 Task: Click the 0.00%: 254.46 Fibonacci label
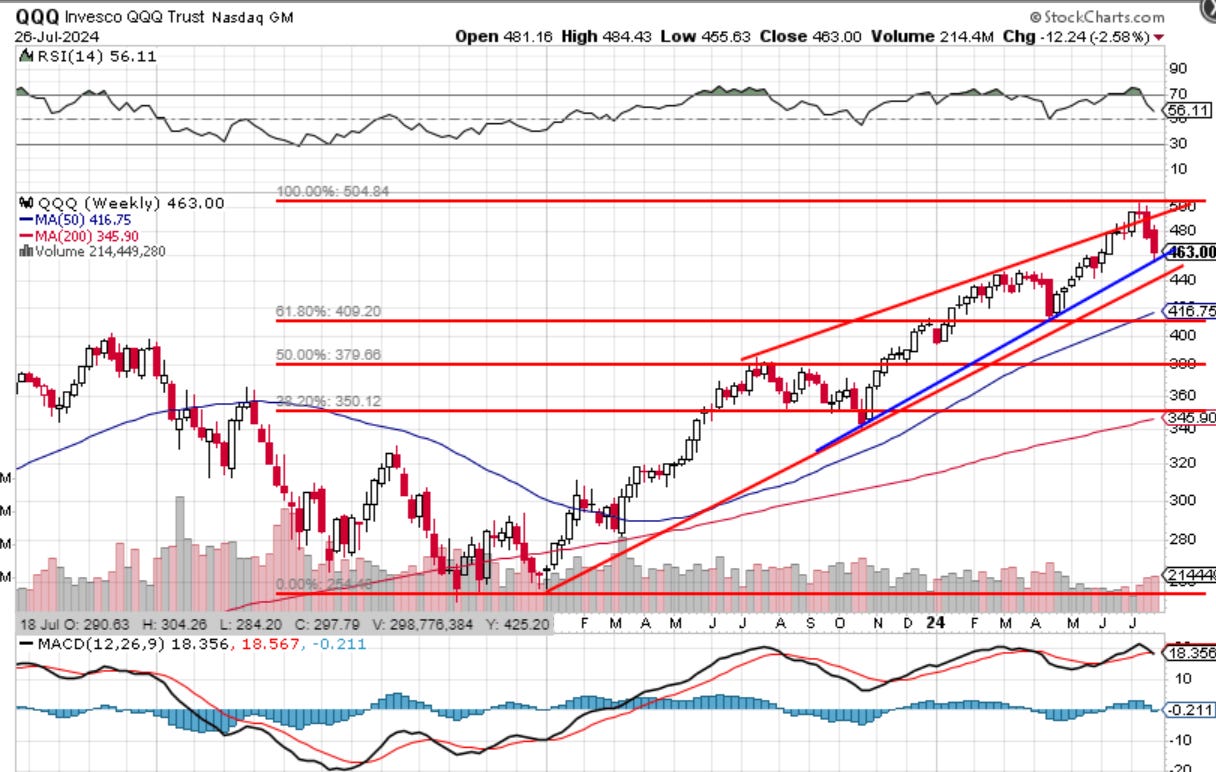pos(324,583)
